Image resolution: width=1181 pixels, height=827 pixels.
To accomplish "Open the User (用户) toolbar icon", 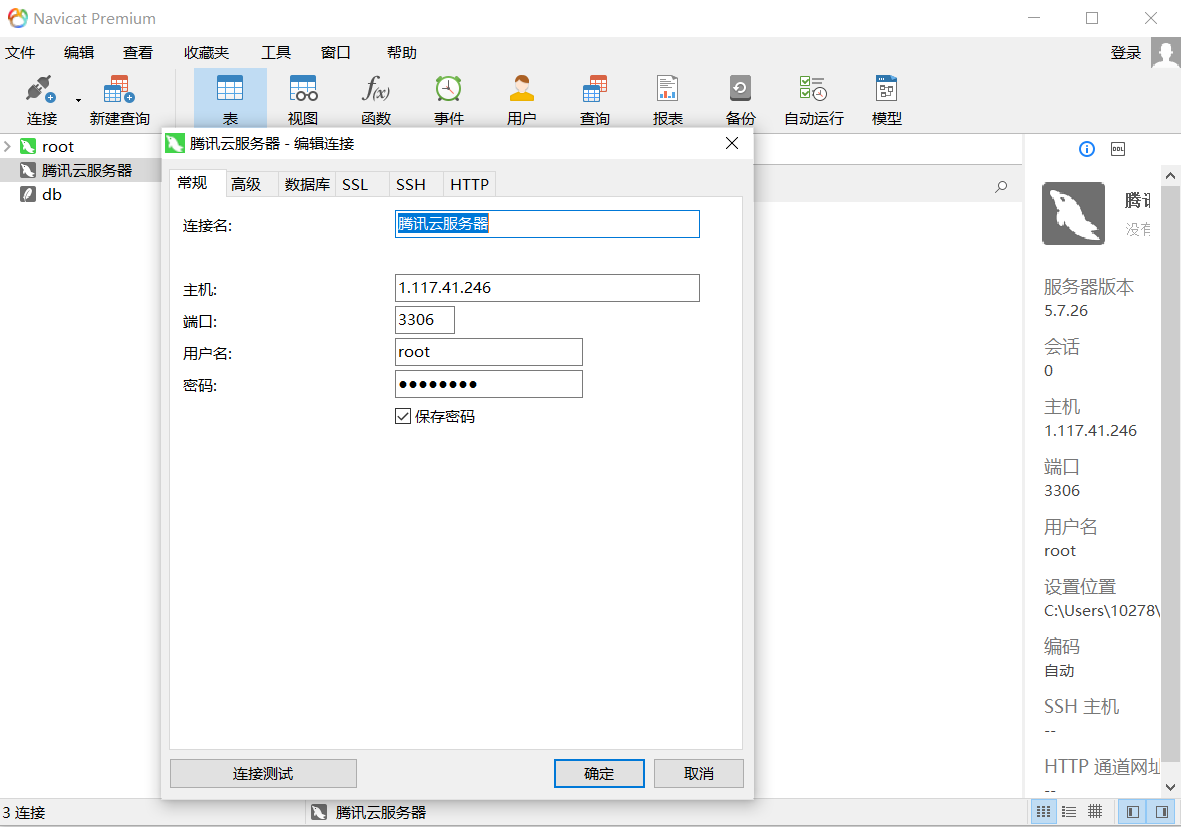I will point(521,99).
